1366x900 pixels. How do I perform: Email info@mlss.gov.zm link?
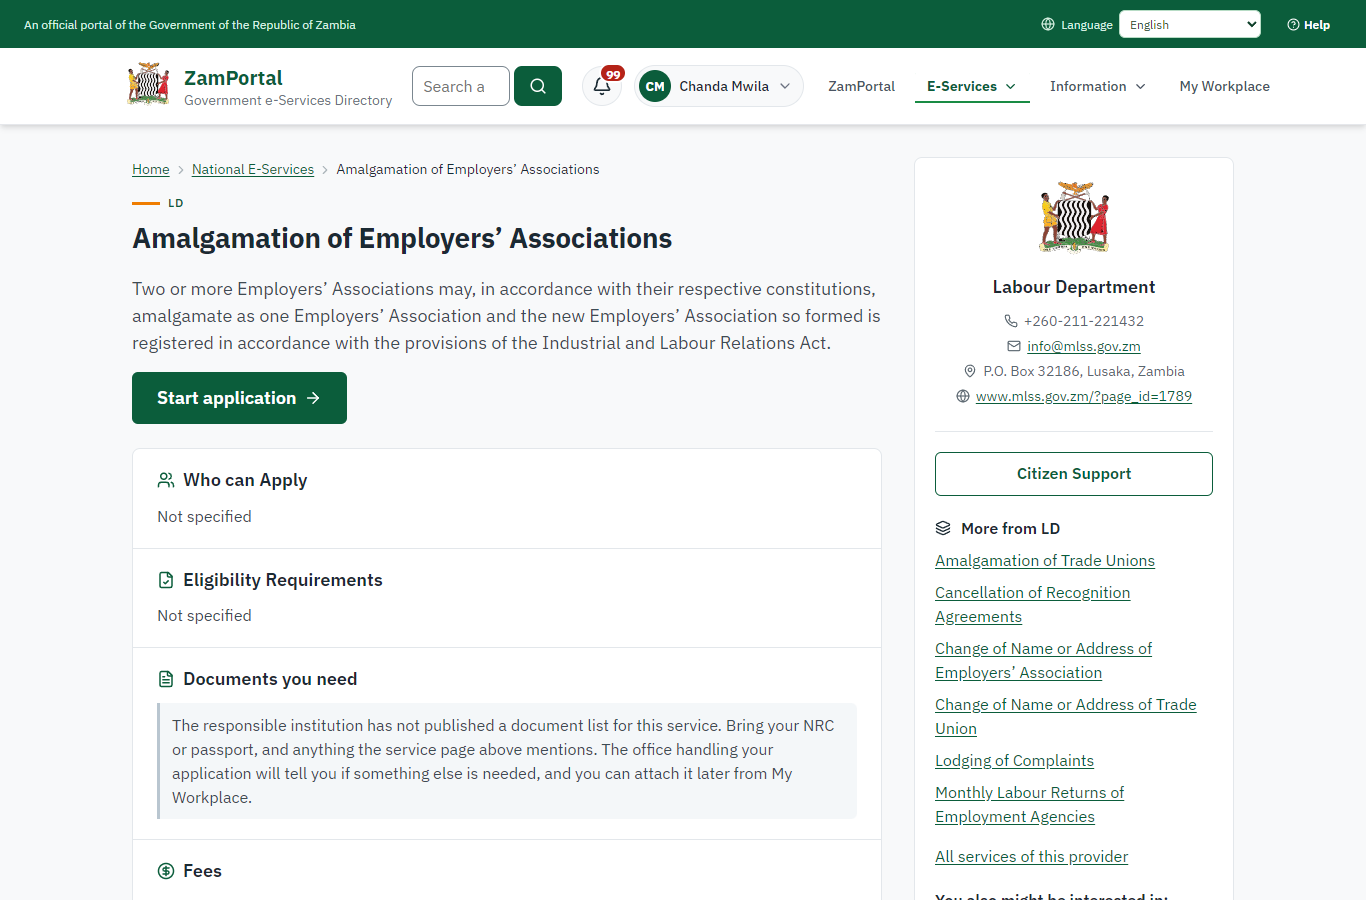(1084, 346)
